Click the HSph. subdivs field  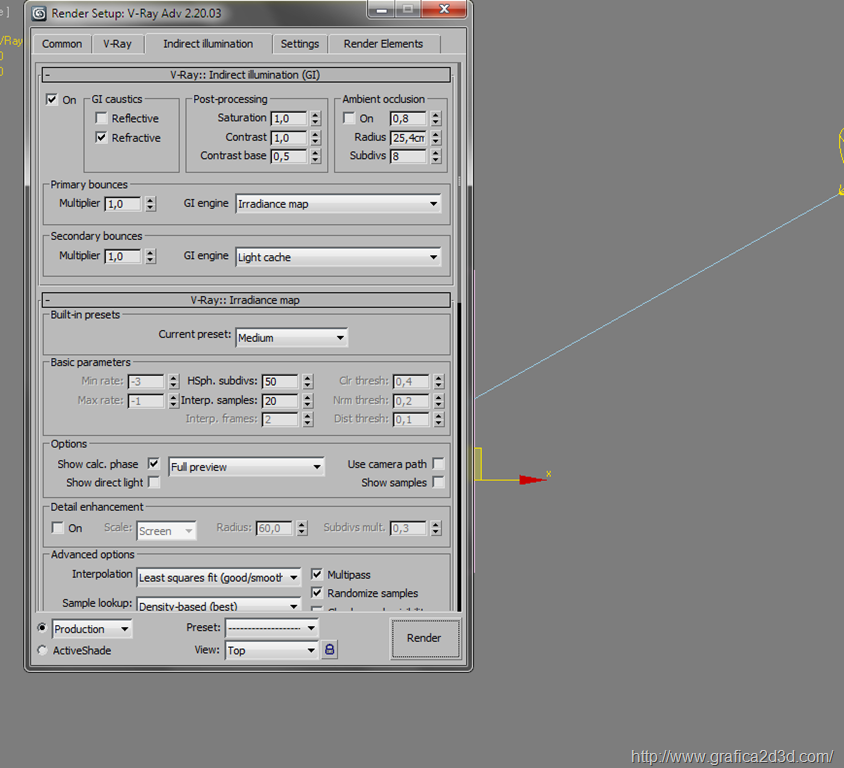[x=280, y=382]
